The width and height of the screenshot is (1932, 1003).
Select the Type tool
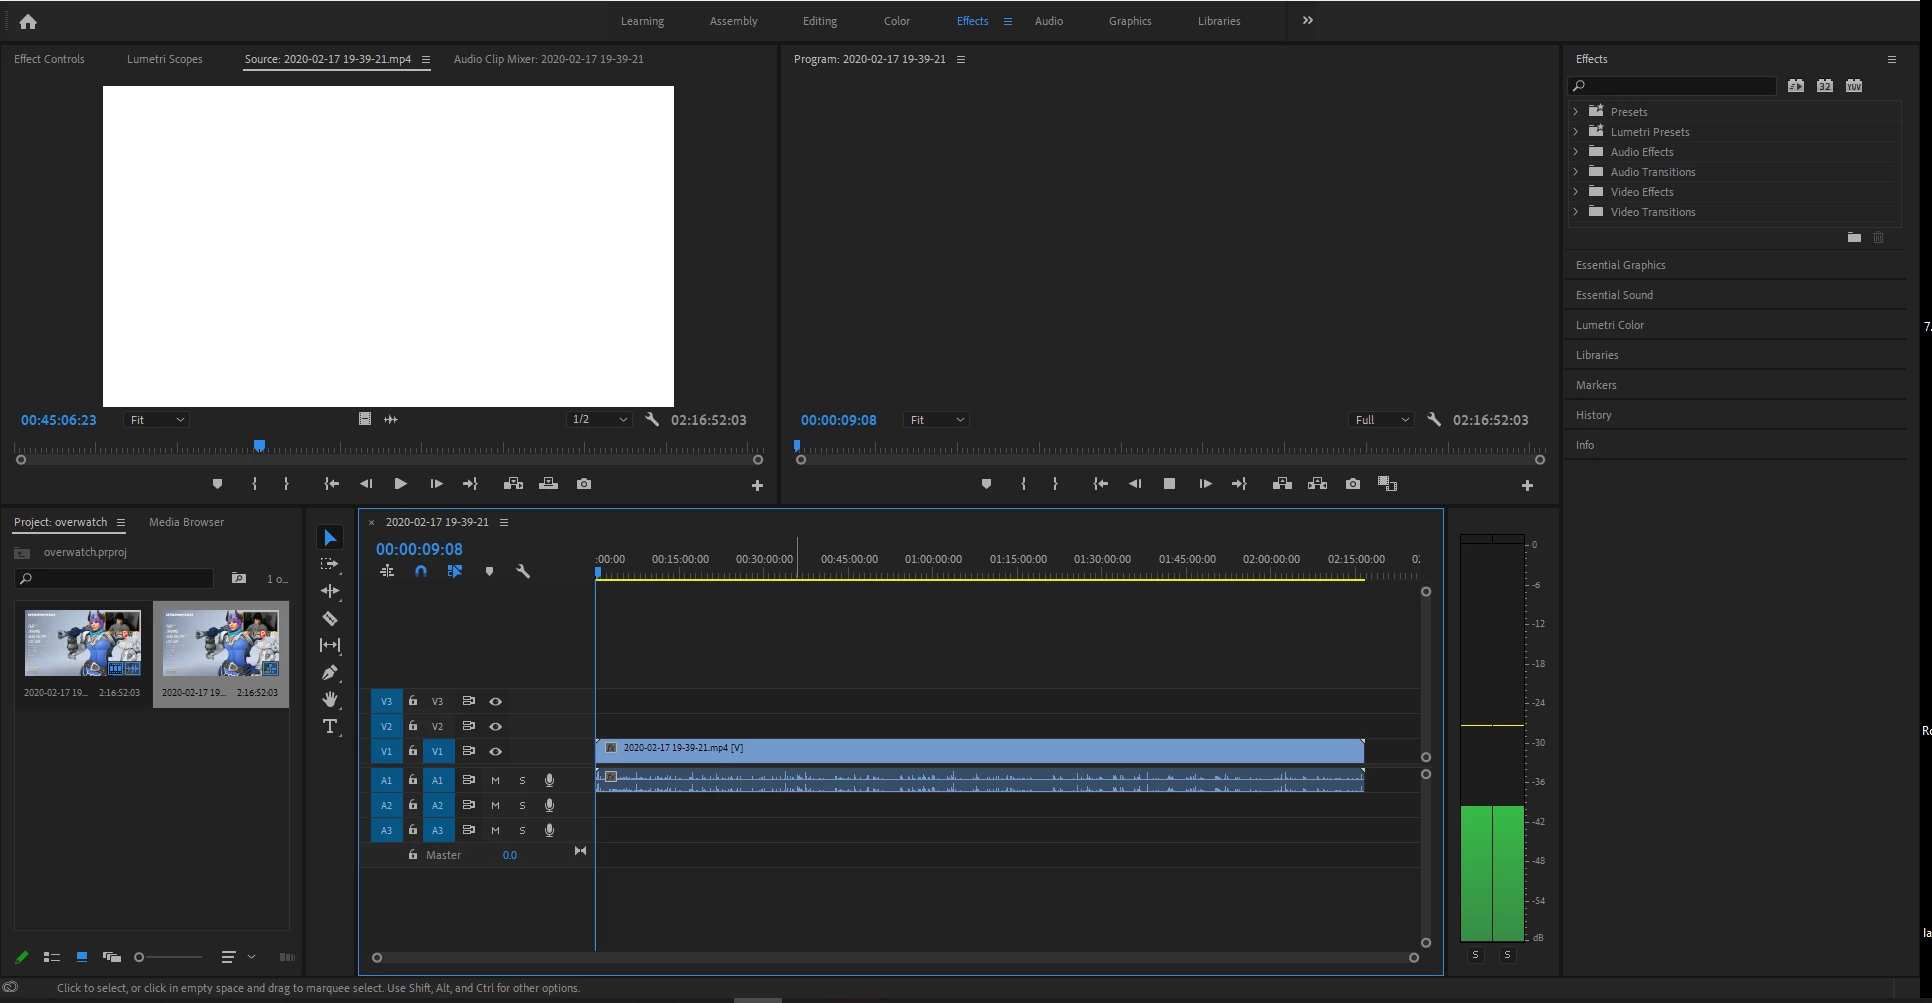pyautogui.click(x=330, y=726)
